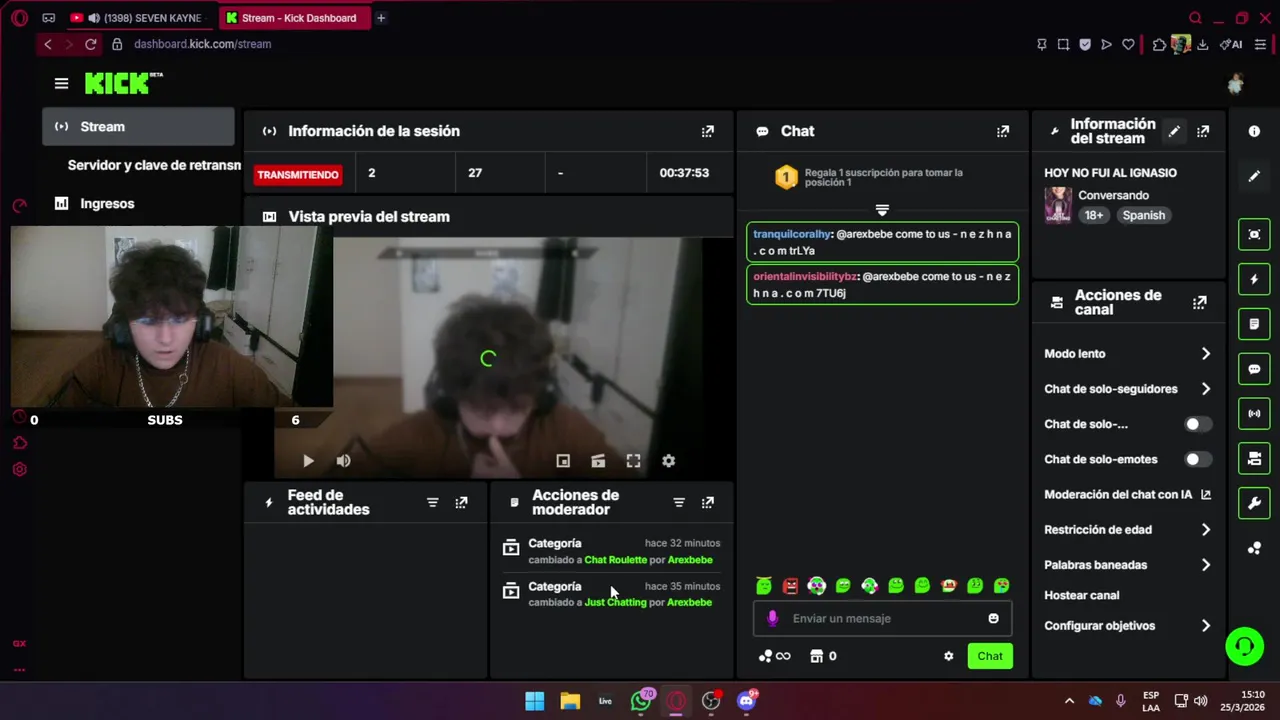Click the KICK logo

(123, 83)
